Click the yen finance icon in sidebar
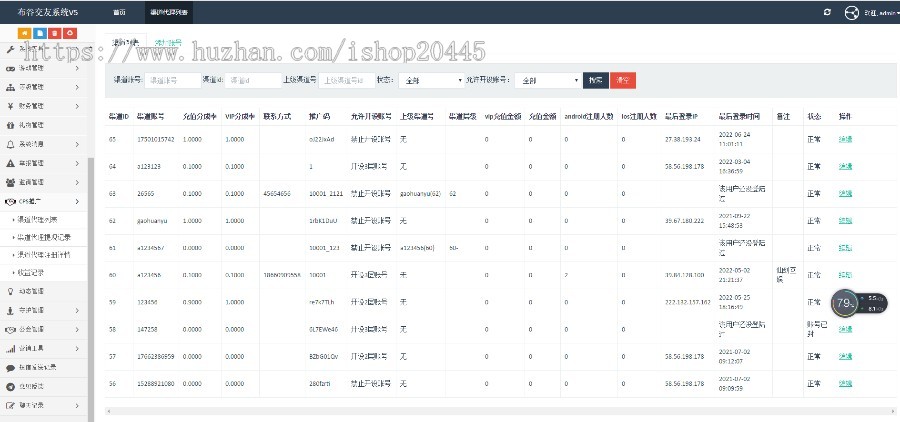The height and width of the screenshot is (422, 900). point(10,106)
